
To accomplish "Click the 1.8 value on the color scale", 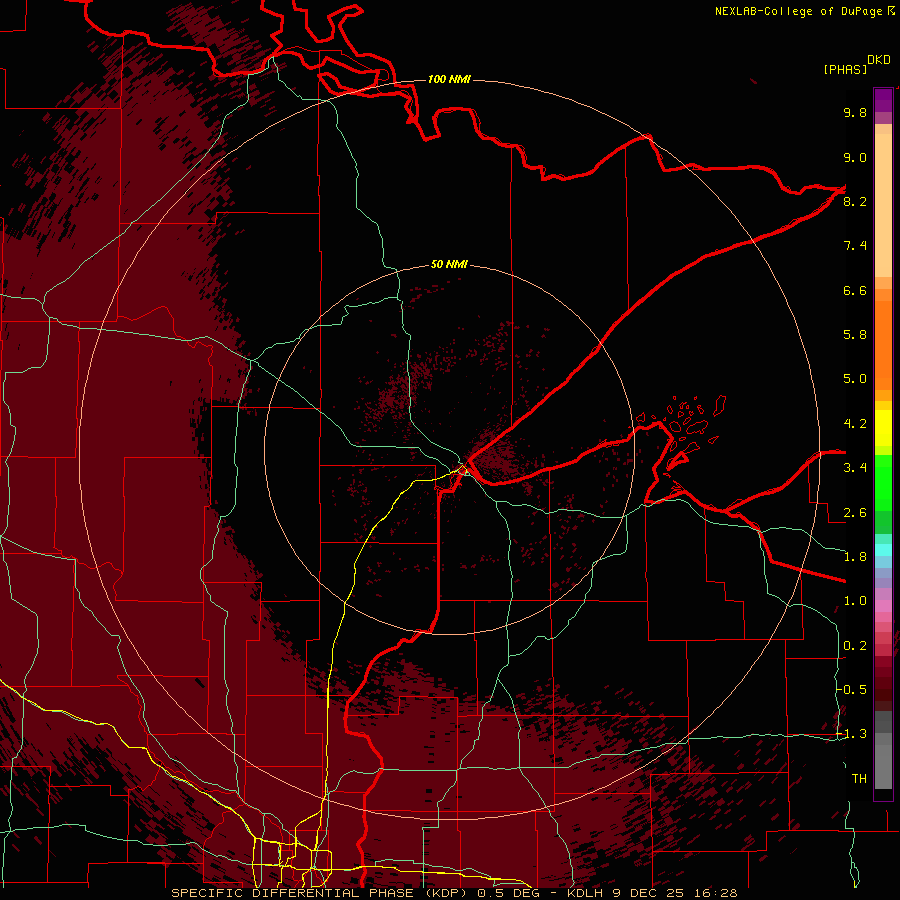I will coord(855,557).
